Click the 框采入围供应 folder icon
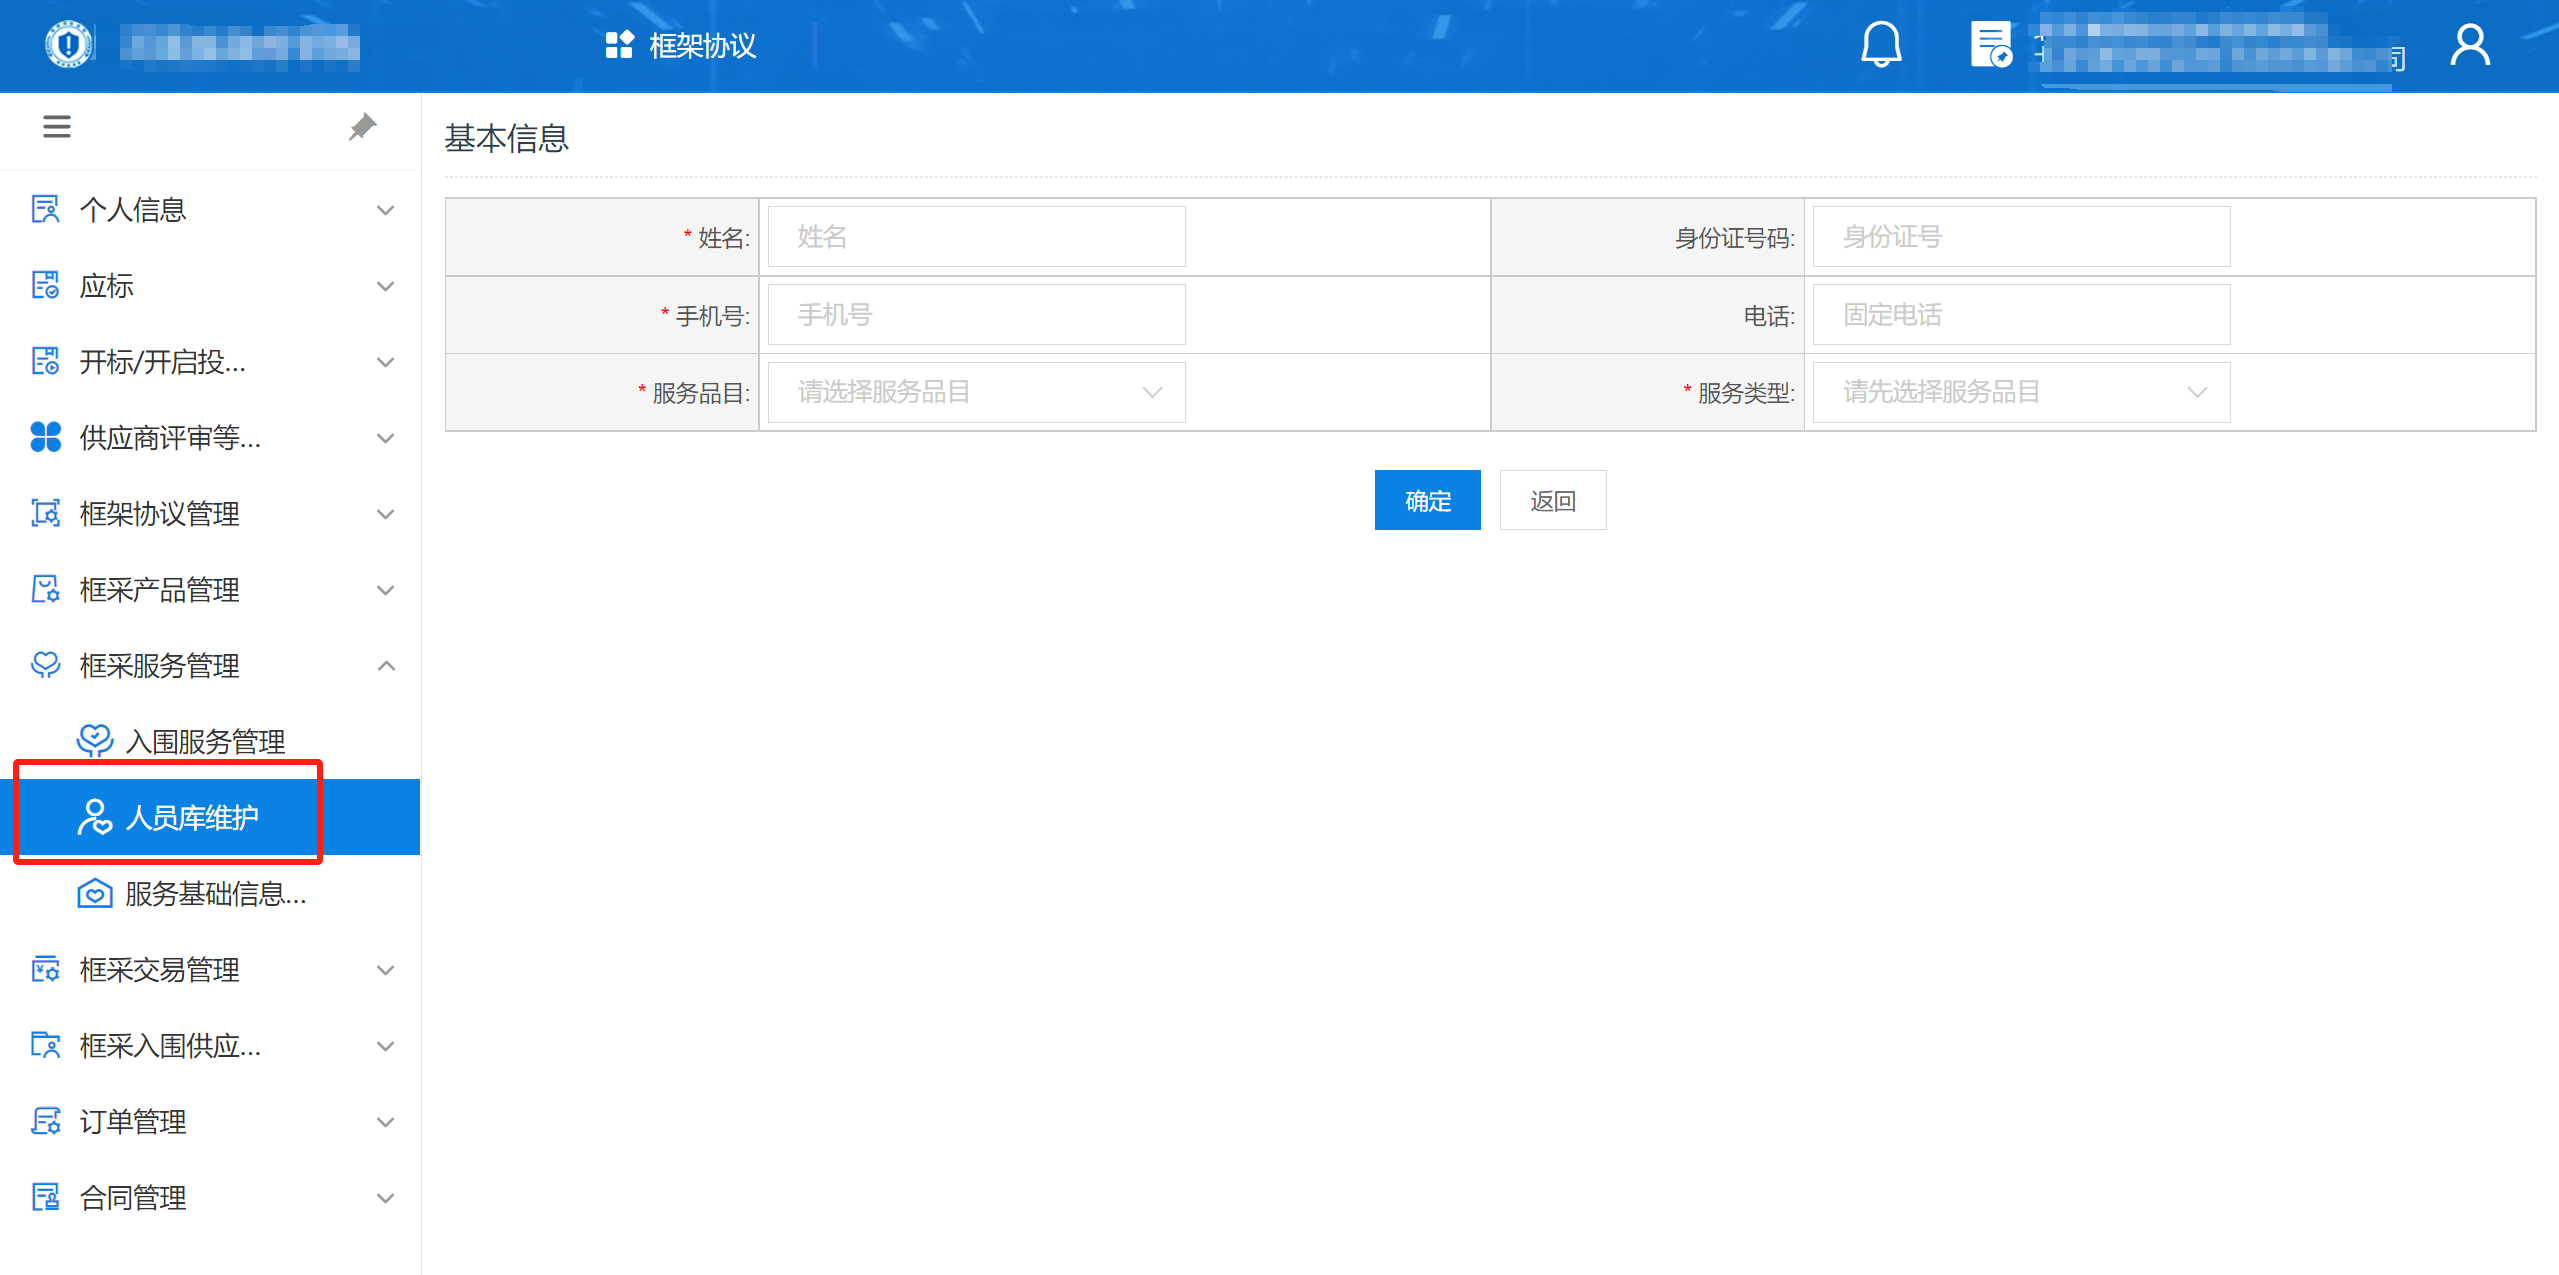 [x=46, y=1045]
